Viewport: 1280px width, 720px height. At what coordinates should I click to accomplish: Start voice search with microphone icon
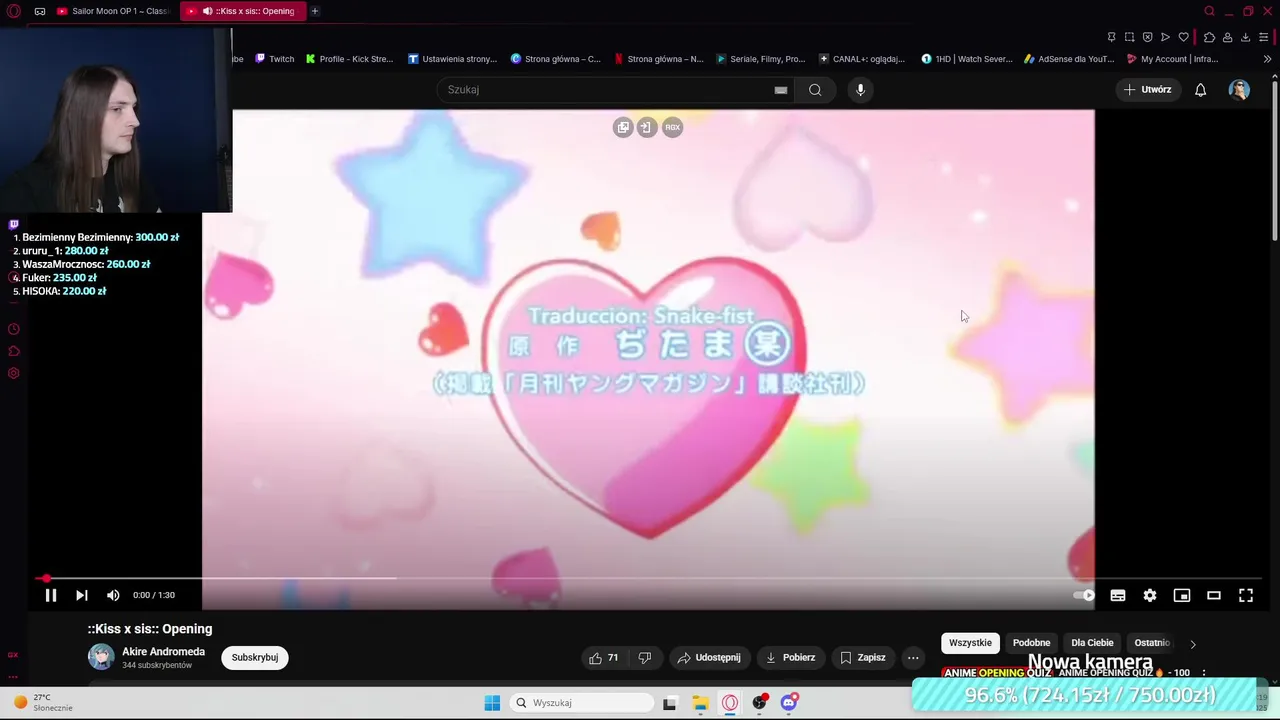pos(860,90)
